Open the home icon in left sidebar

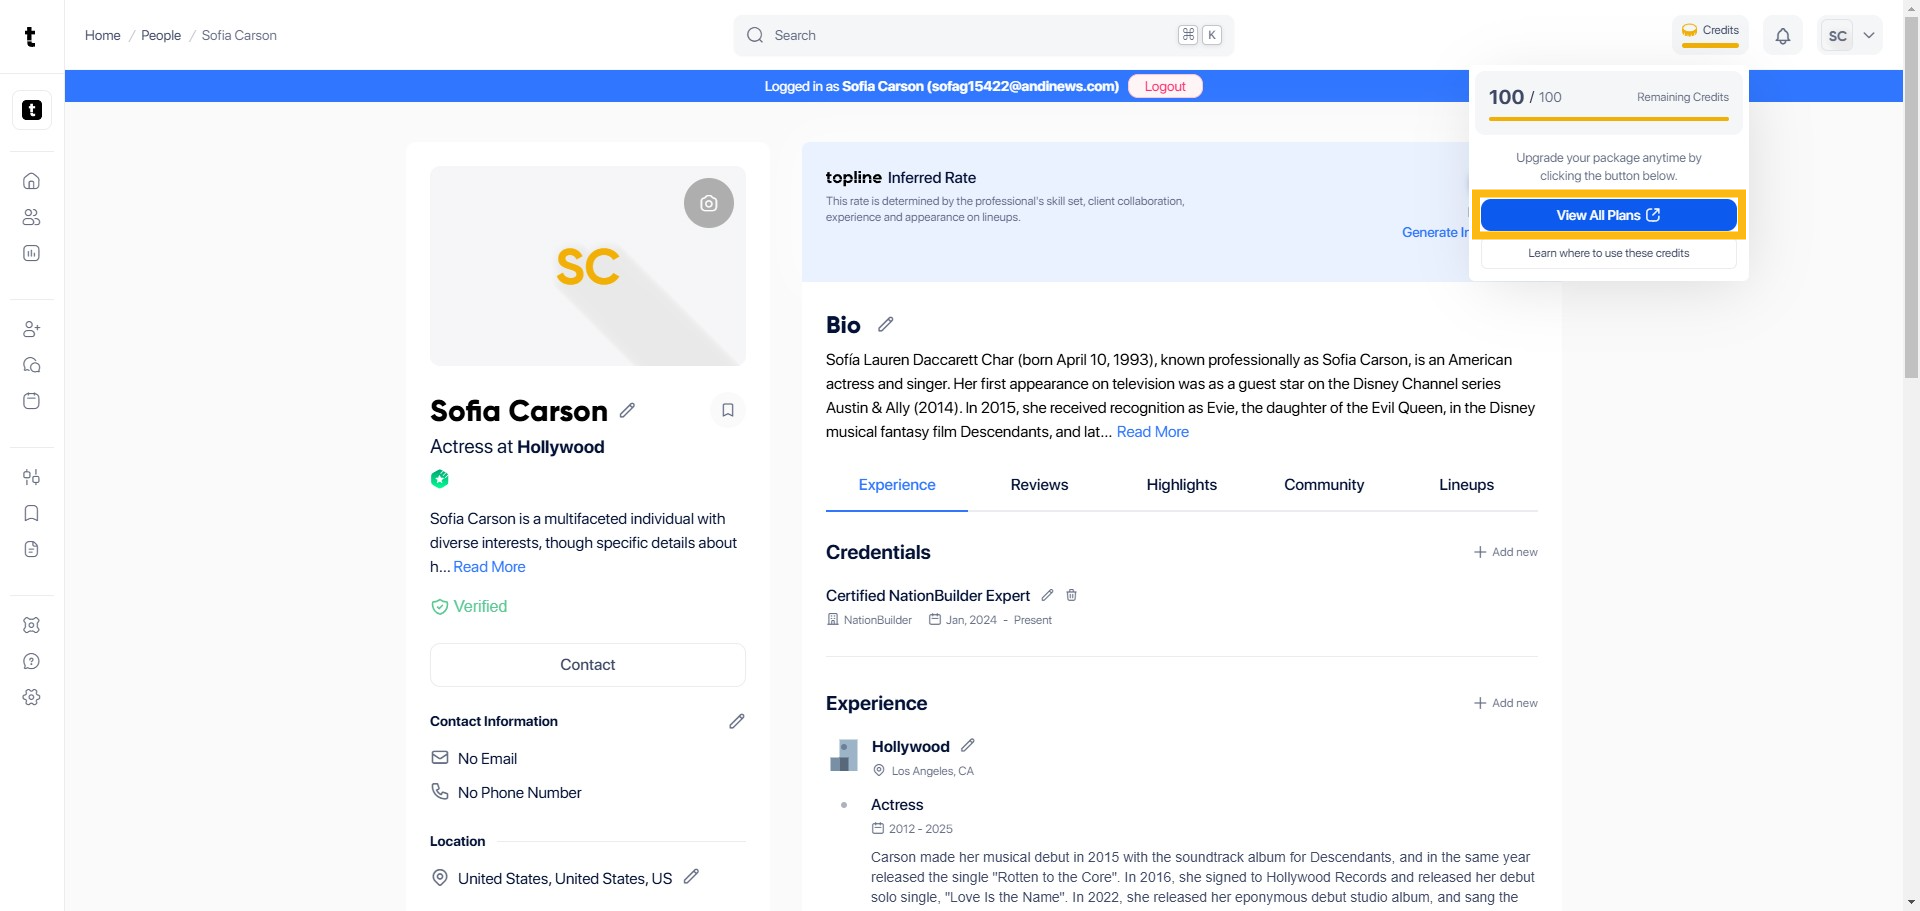(31, 181)
